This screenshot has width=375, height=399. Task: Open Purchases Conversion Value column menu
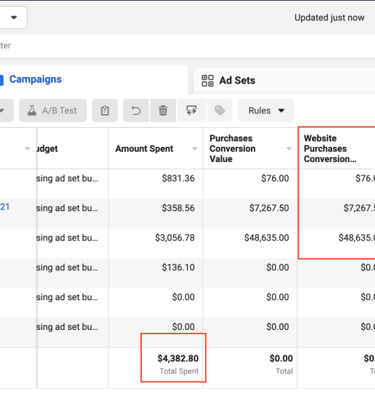click(x=289, y=149)
